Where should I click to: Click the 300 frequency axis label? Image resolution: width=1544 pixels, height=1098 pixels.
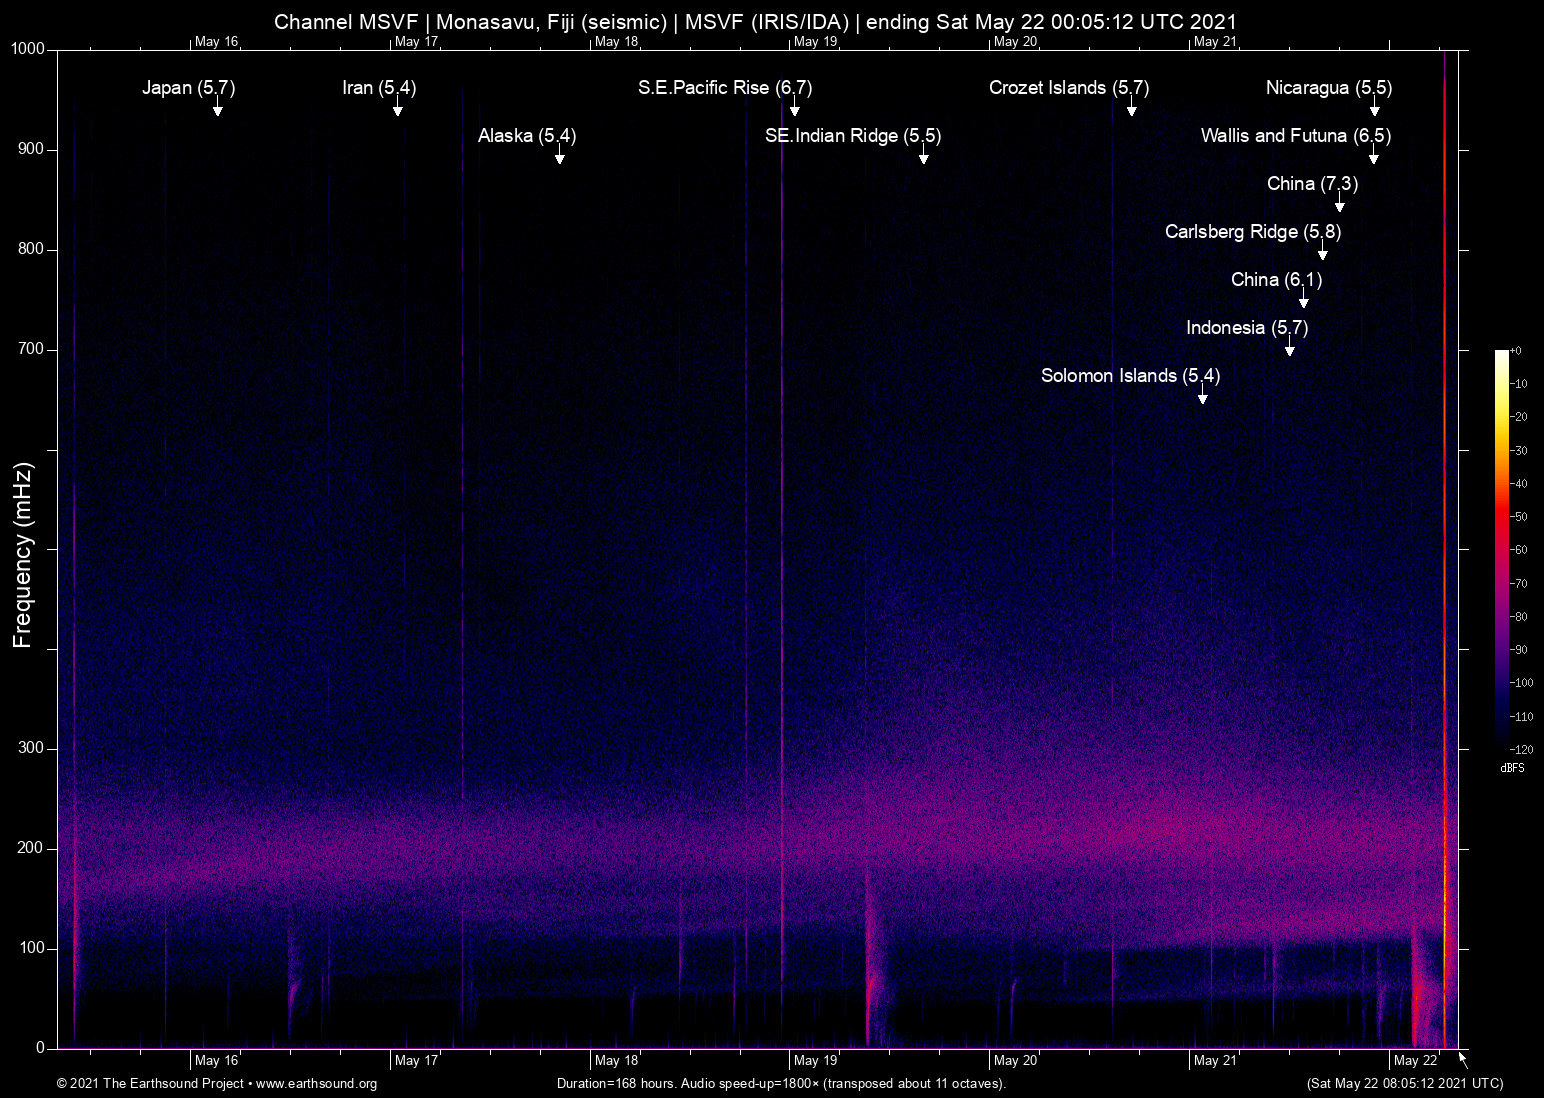(32, 748)
